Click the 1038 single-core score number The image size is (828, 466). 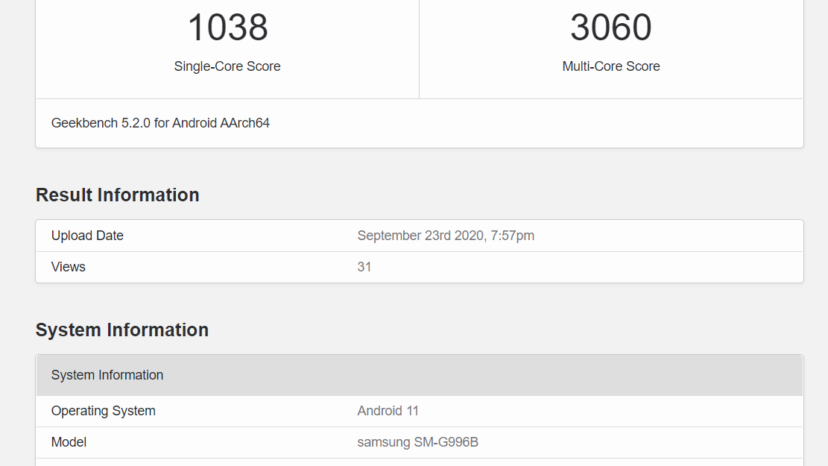[227, 28]
